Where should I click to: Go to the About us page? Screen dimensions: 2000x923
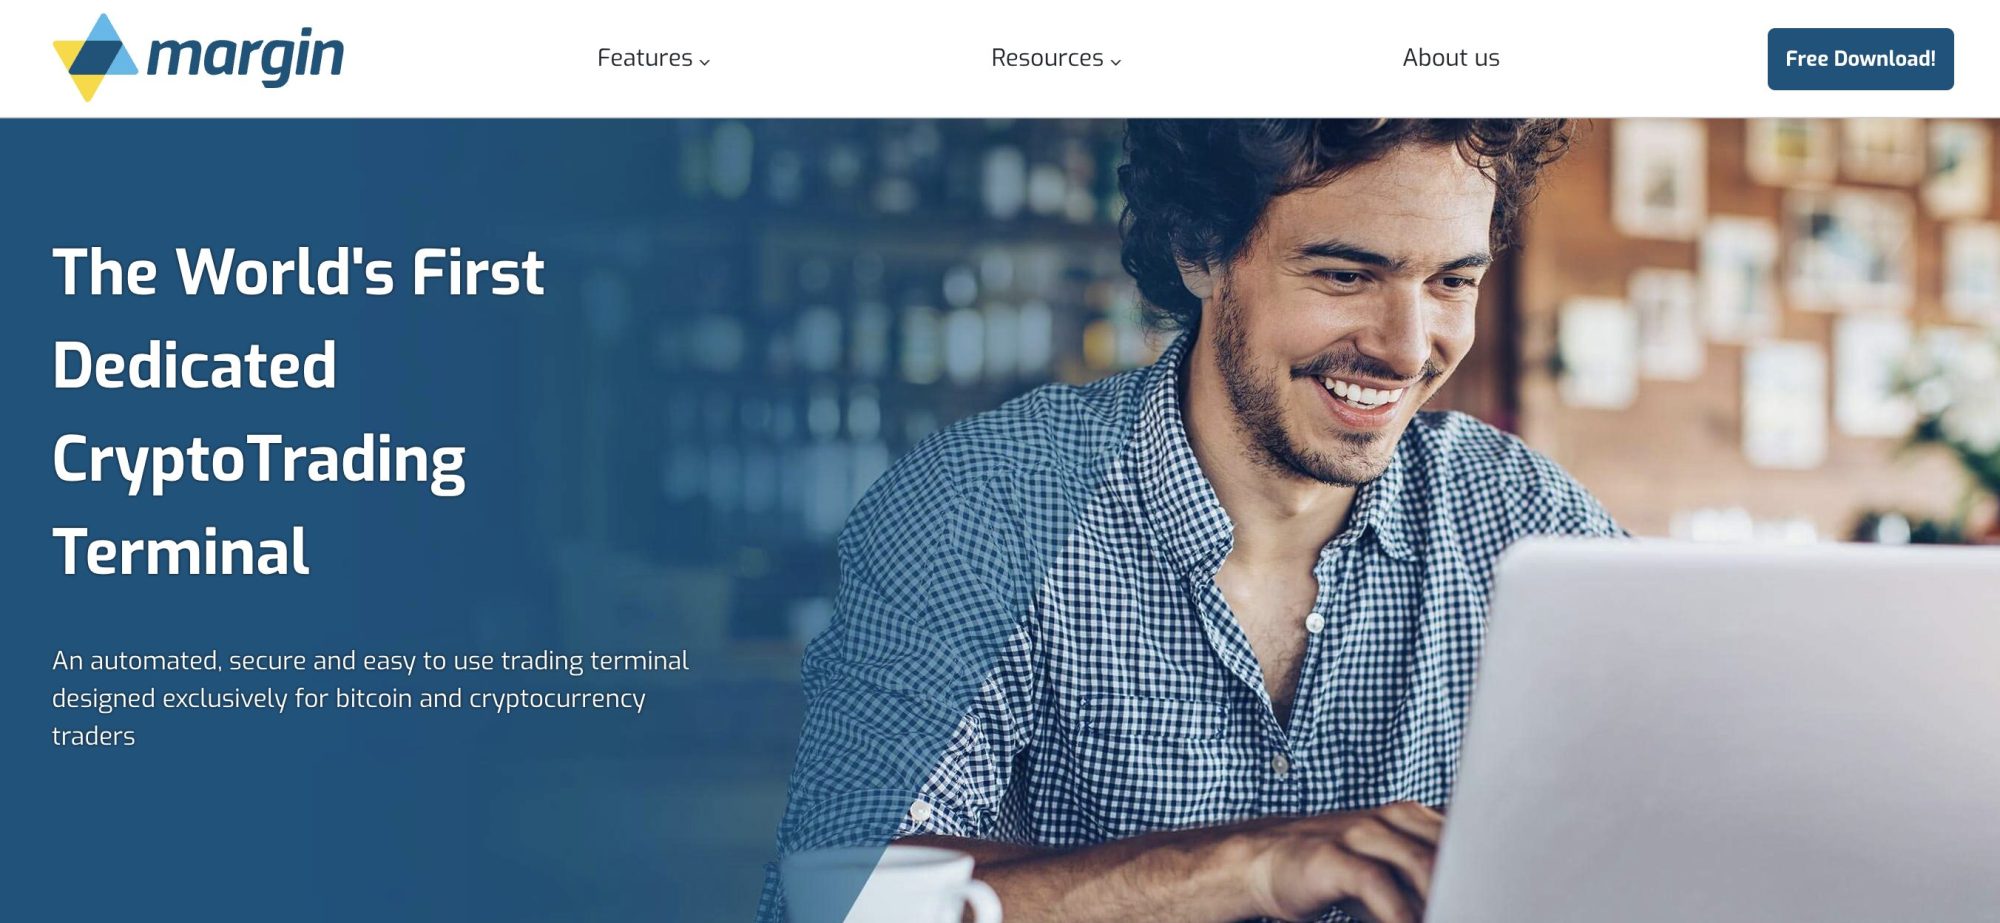point(1451,58)
